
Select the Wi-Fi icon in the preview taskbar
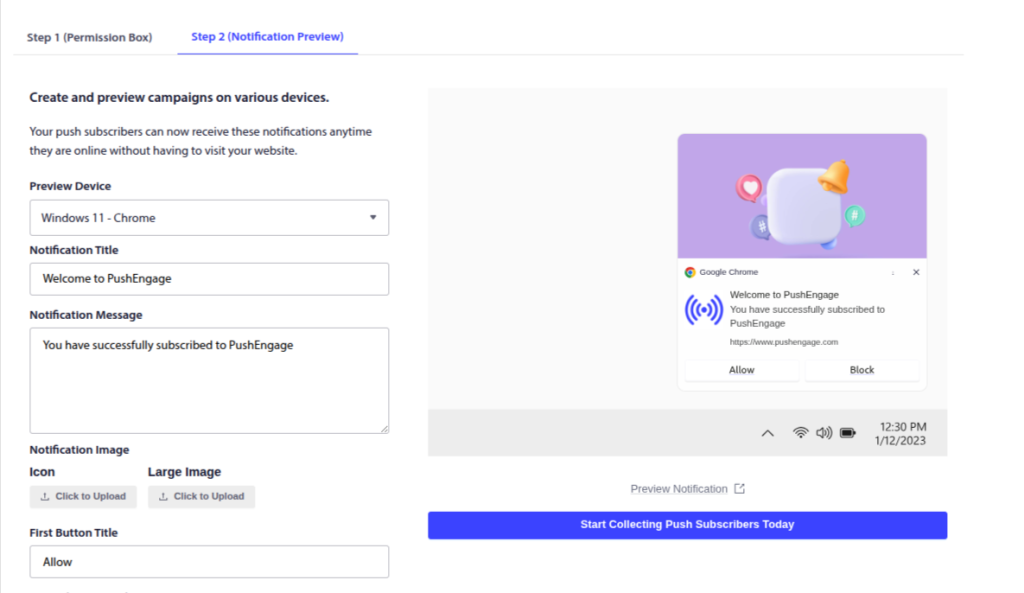tap(799, 432)
